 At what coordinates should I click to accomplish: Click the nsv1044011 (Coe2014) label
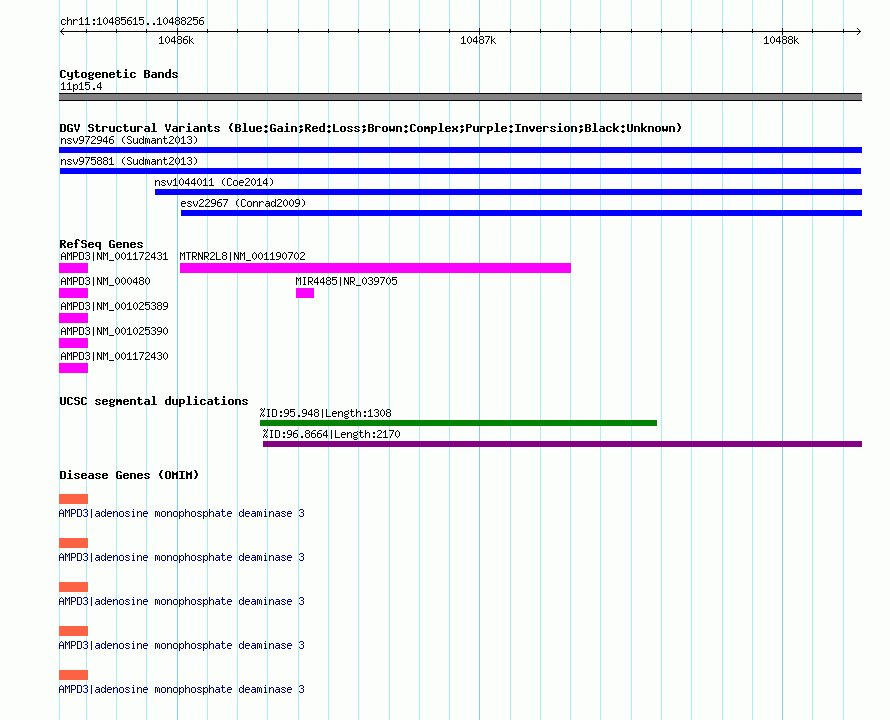click(214, 182)
